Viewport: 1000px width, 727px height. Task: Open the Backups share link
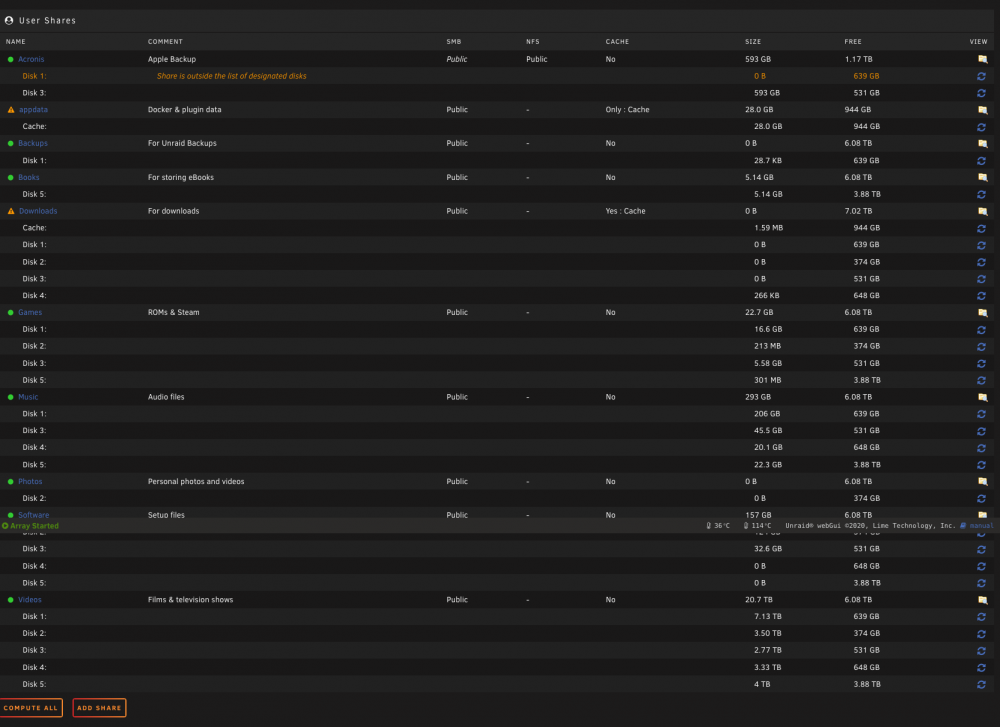(x=33, y=143)
